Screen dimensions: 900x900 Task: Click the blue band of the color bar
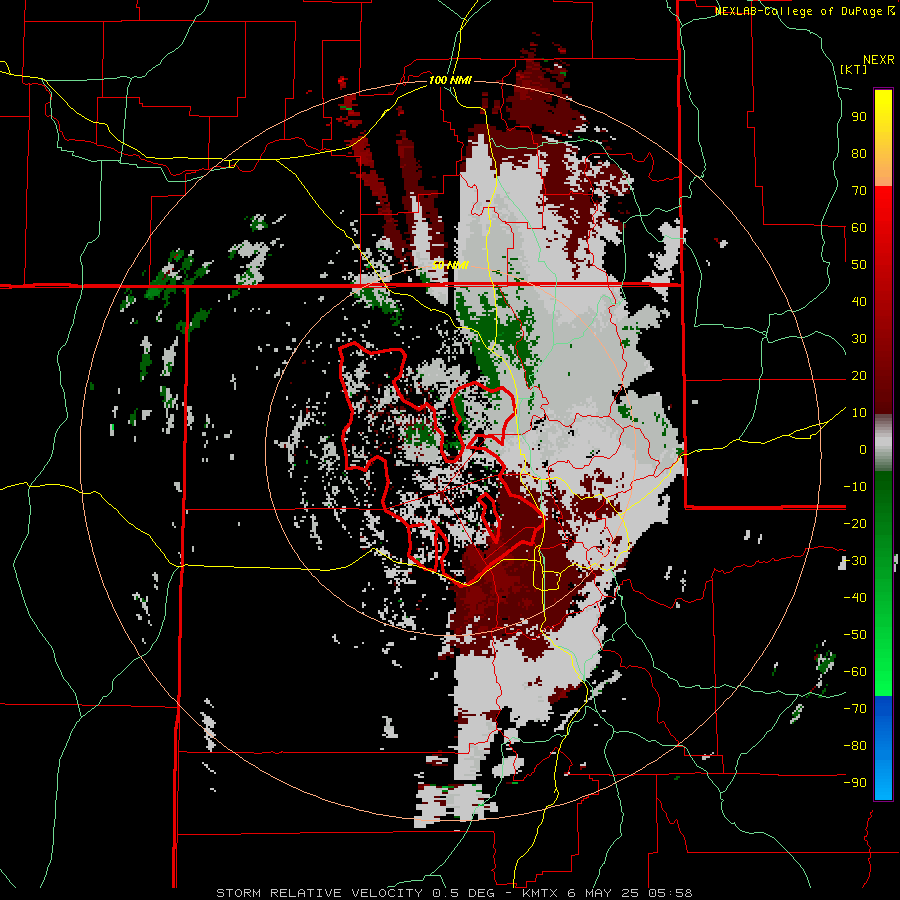tap(883, 748)
